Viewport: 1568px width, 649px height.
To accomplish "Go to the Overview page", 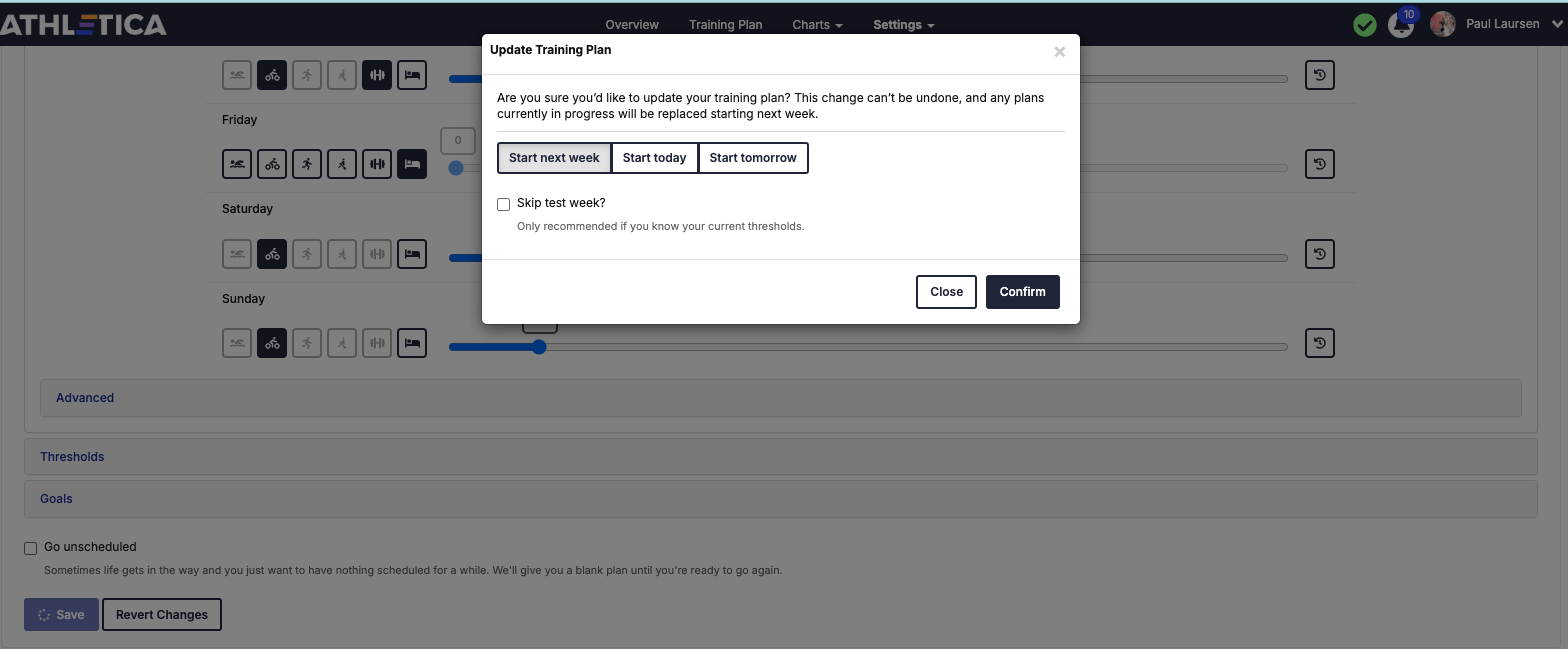I will (632, 25).
